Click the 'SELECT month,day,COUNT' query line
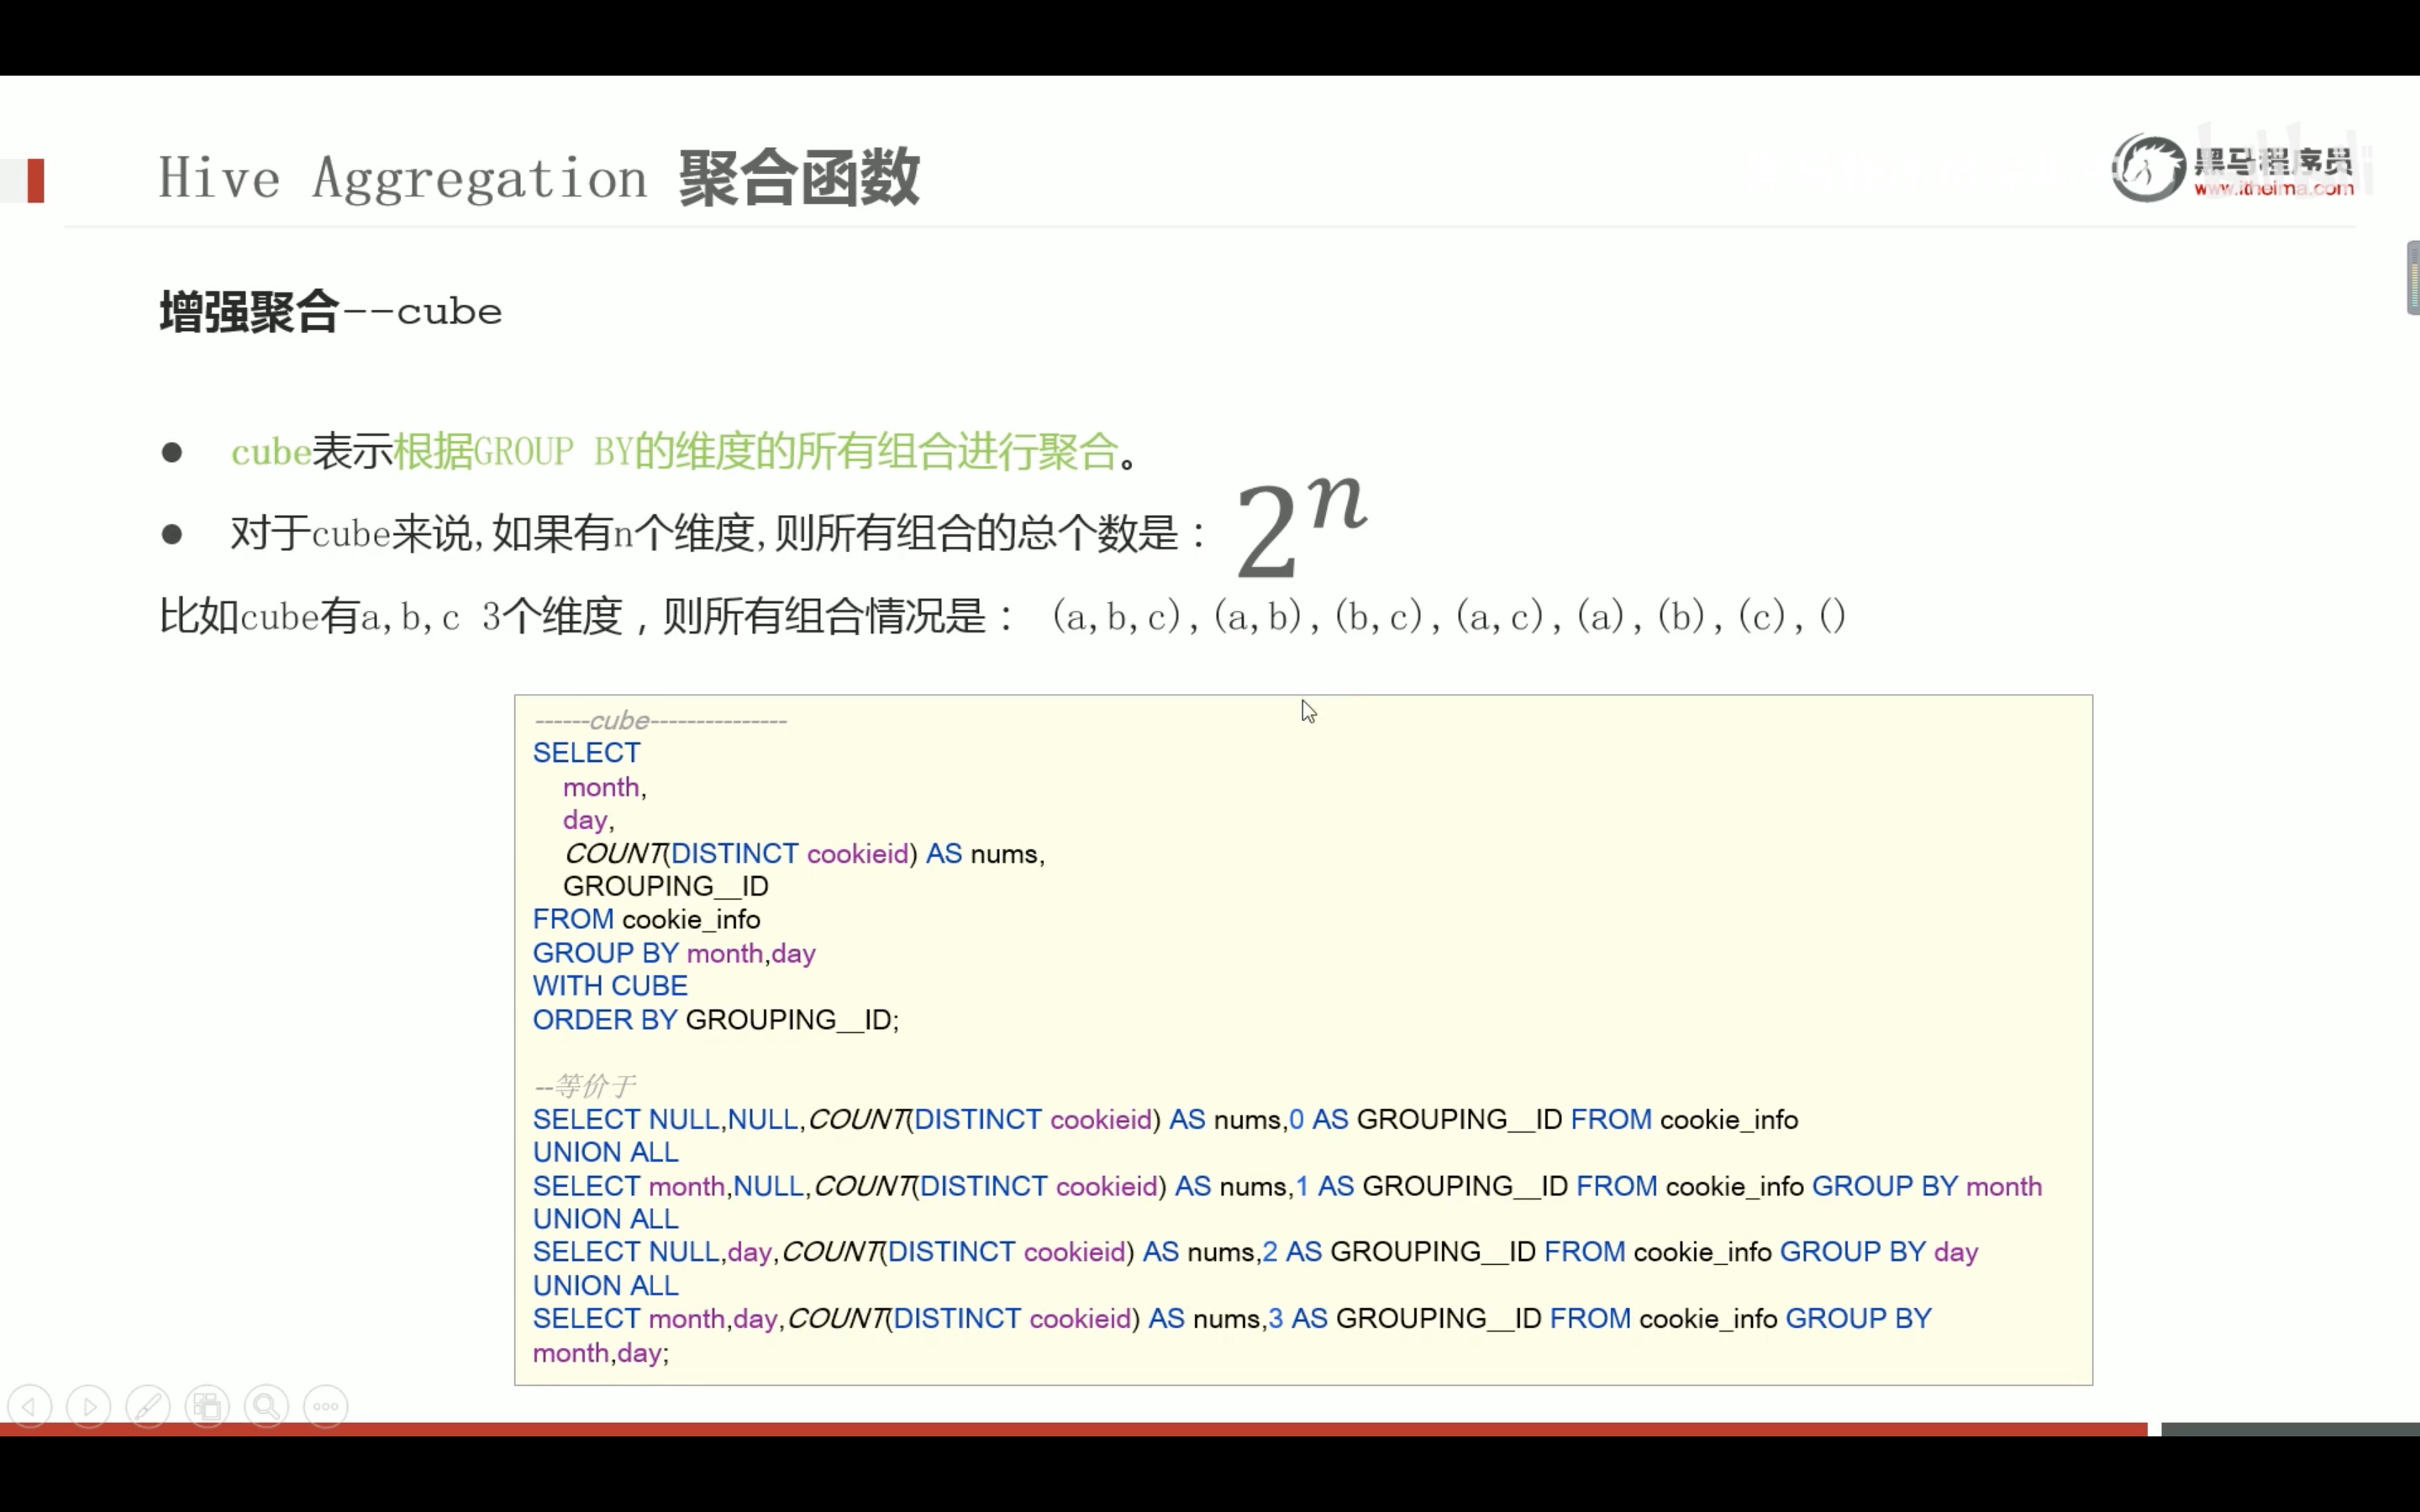The height and width of the screenshot is (1512, 2420). tap(1233, 1320)
